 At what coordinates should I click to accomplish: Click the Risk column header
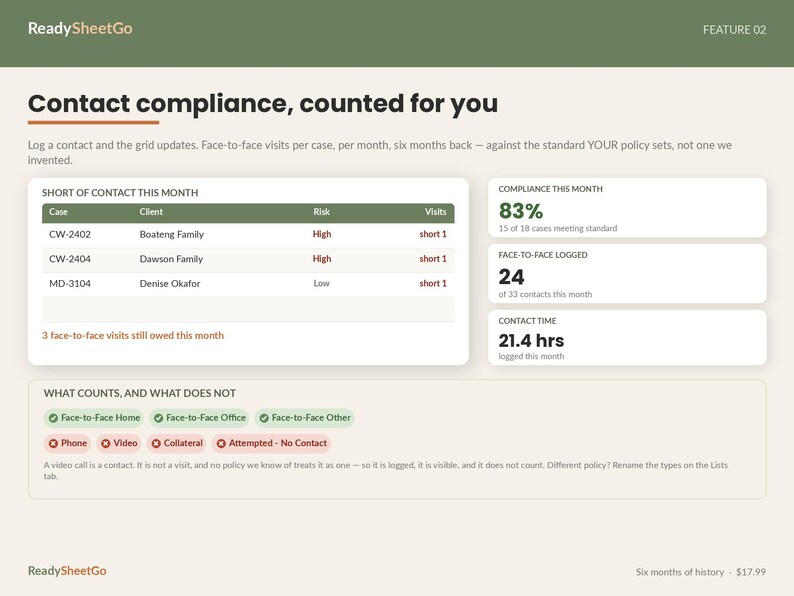(321, 212)
